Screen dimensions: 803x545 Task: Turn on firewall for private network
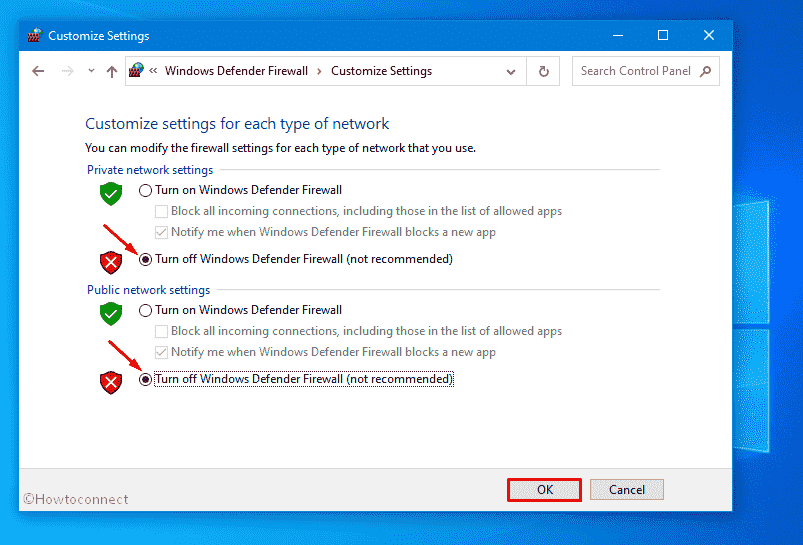pos(145,191)
